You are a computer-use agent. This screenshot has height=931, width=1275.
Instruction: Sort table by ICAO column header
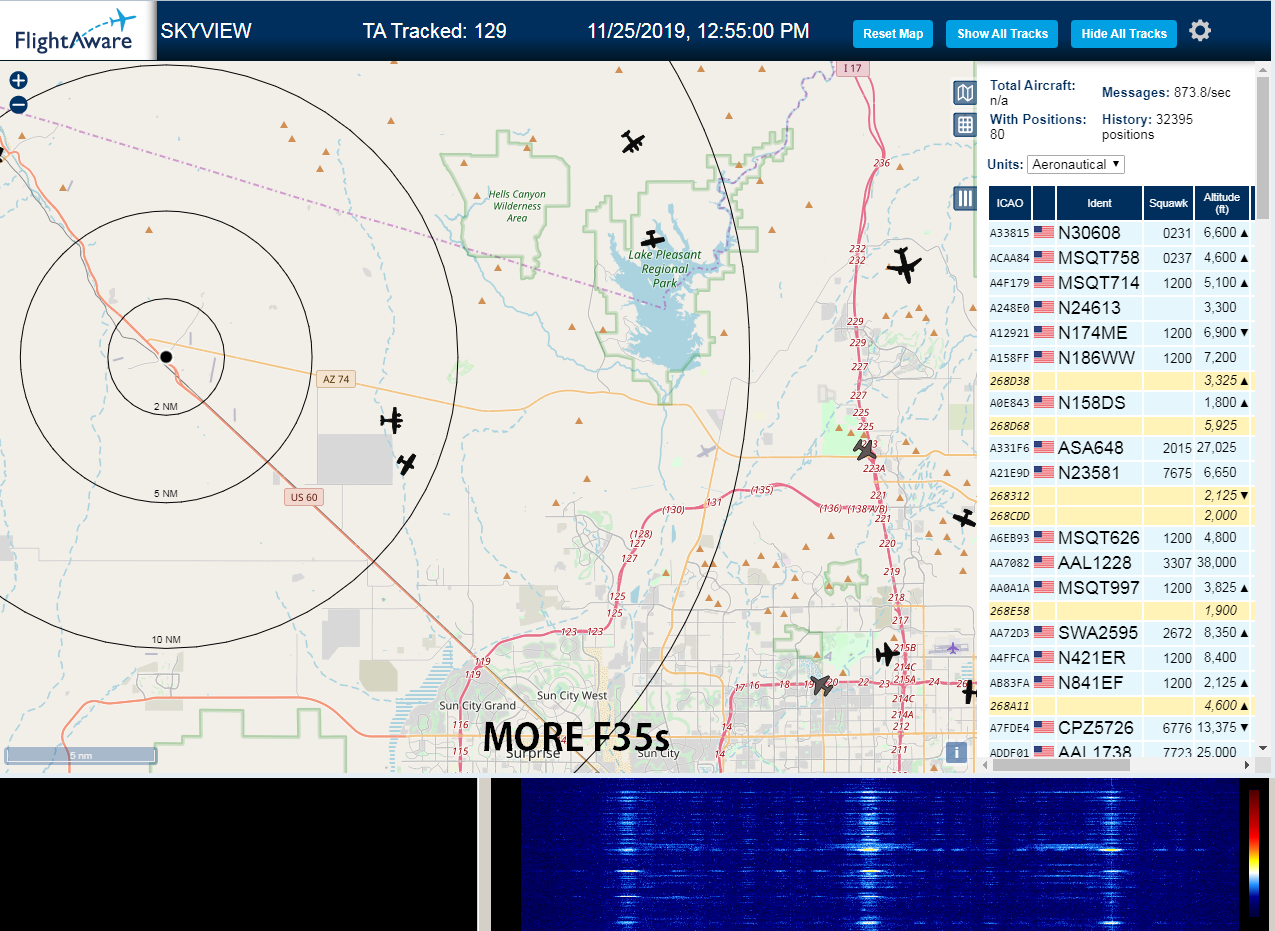coord(1010,203)
